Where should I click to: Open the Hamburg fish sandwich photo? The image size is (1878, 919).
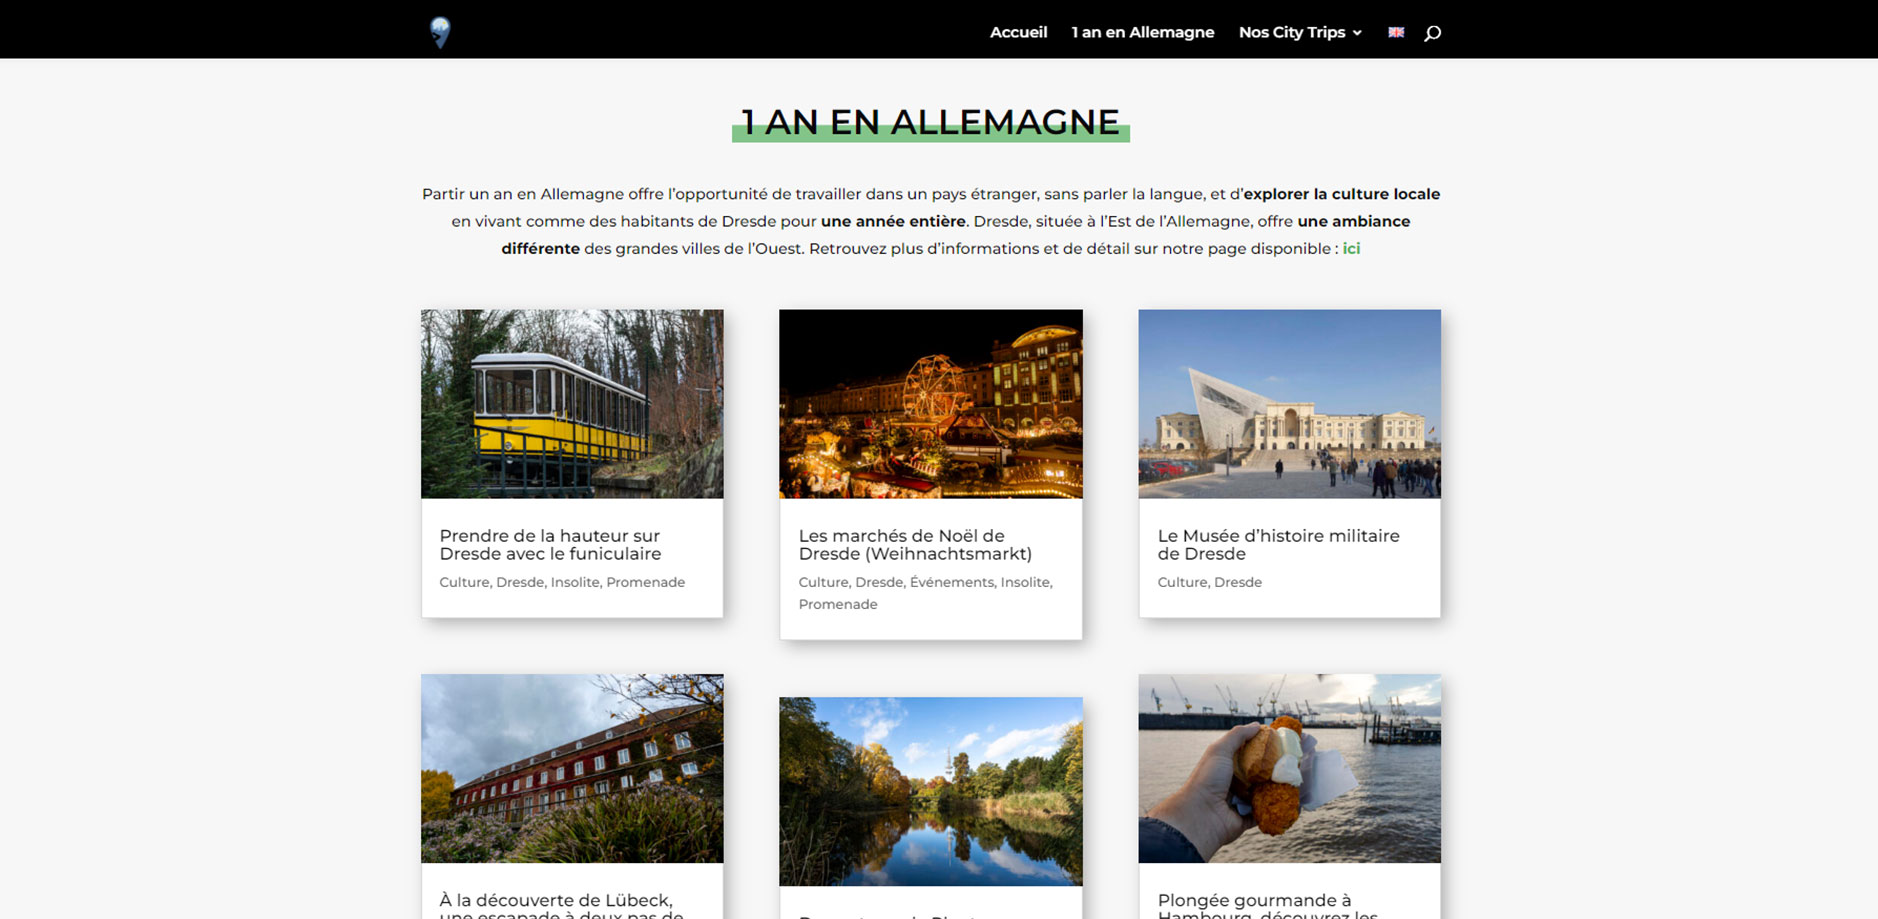(1289, 768)
